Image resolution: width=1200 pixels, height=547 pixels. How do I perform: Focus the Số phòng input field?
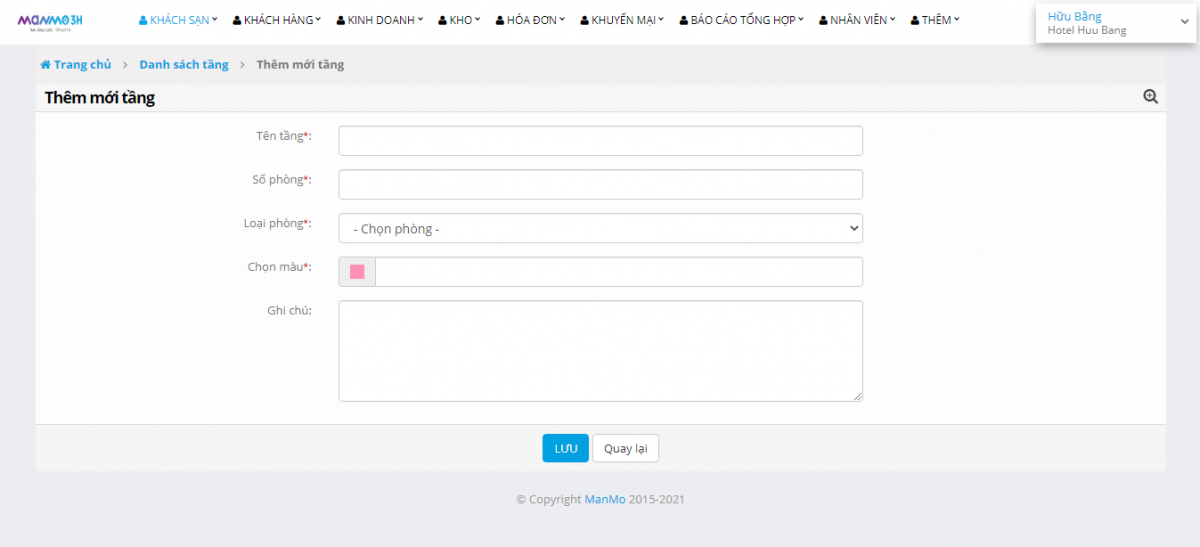click(x=600, y=185)
